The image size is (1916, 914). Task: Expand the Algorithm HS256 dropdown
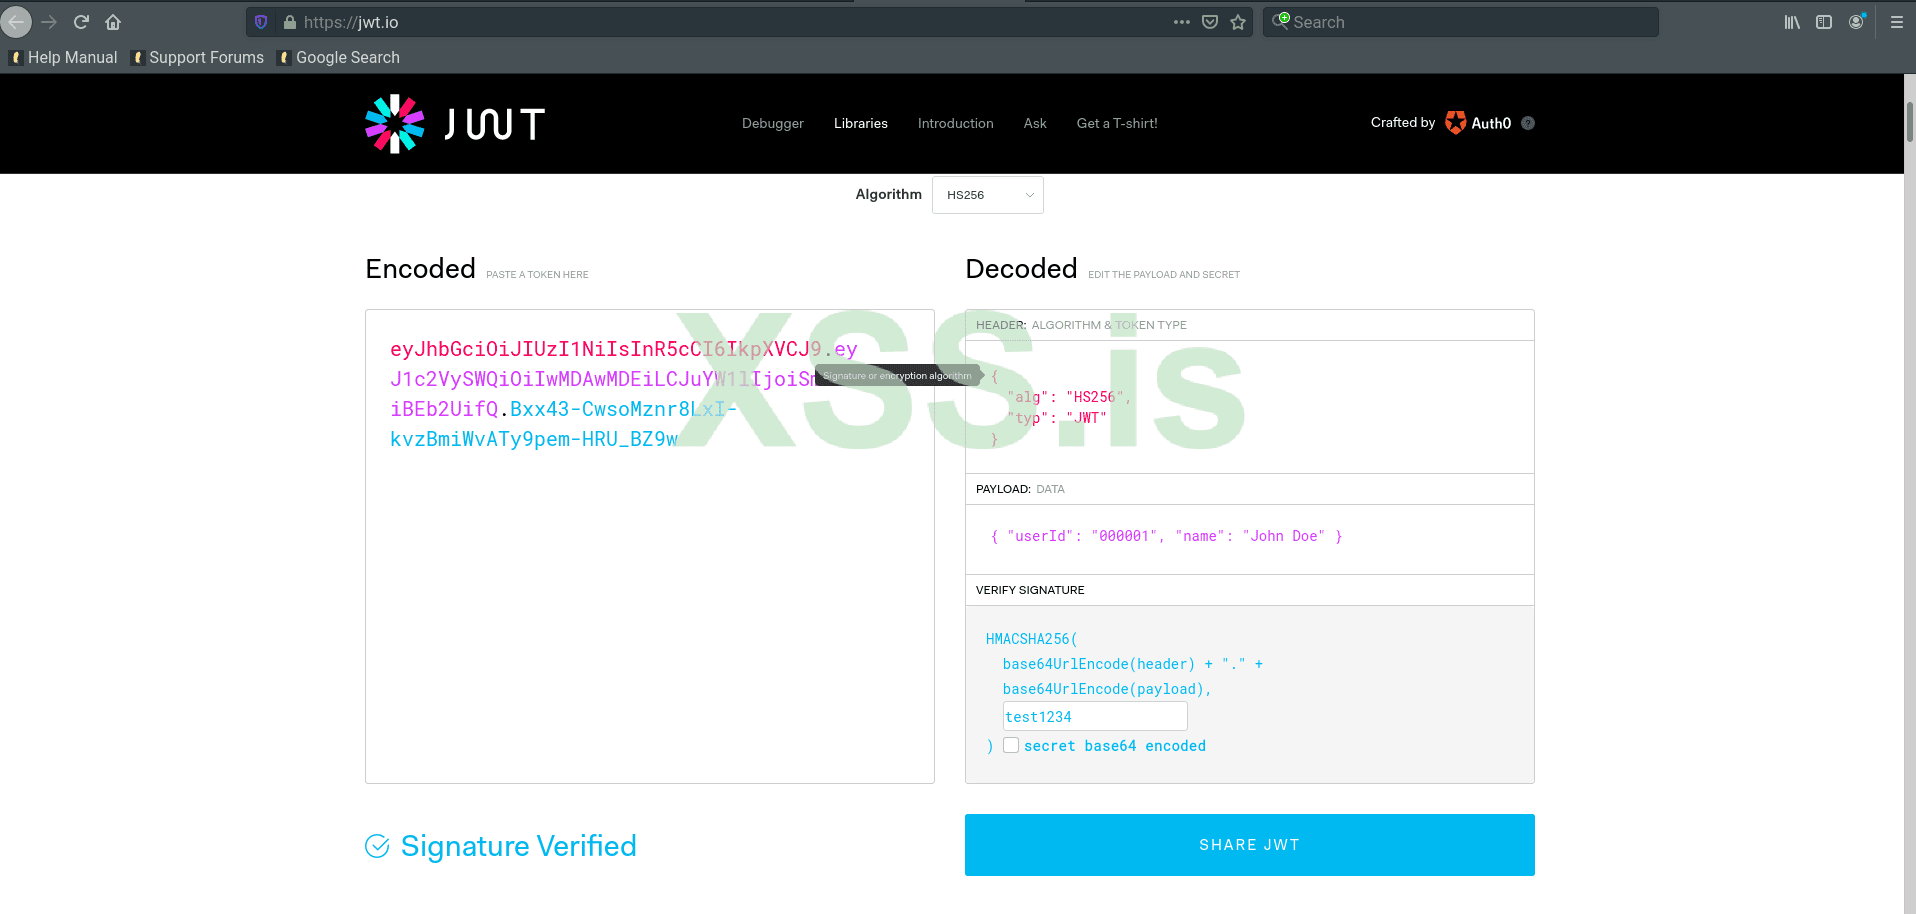tap(988, 195)
